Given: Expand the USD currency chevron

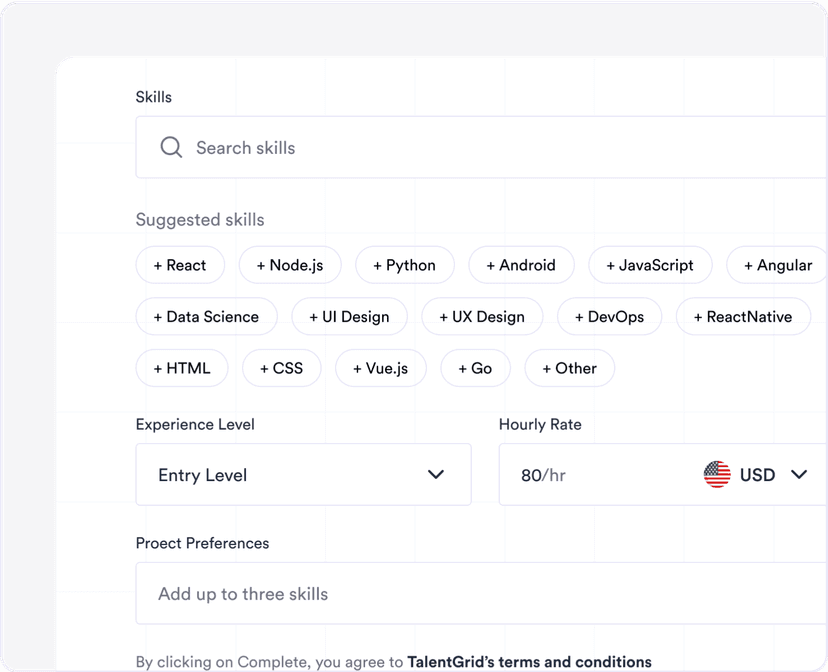Looking at the screenshot, I should click(x=799, y=475).
